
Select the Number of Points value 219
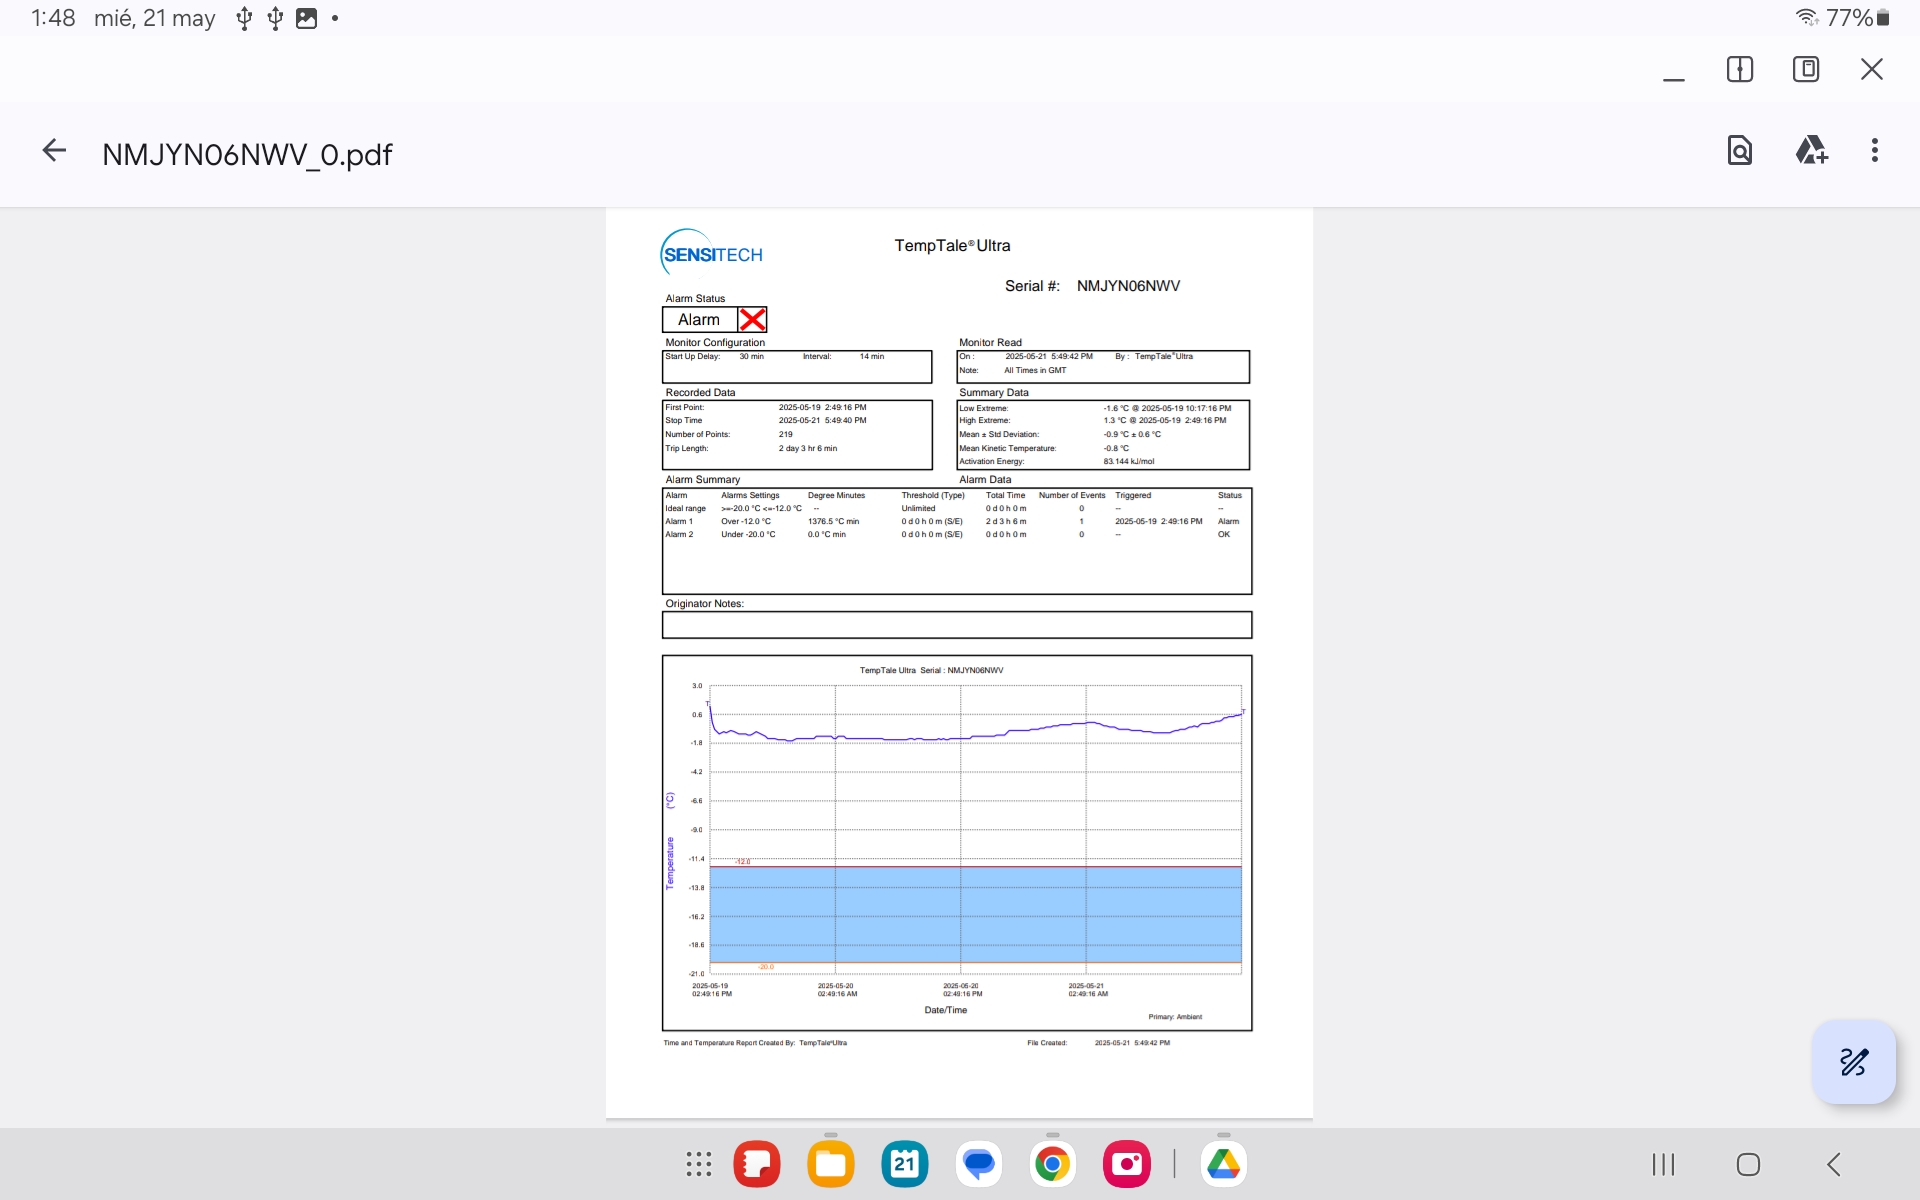click(786, 434)
